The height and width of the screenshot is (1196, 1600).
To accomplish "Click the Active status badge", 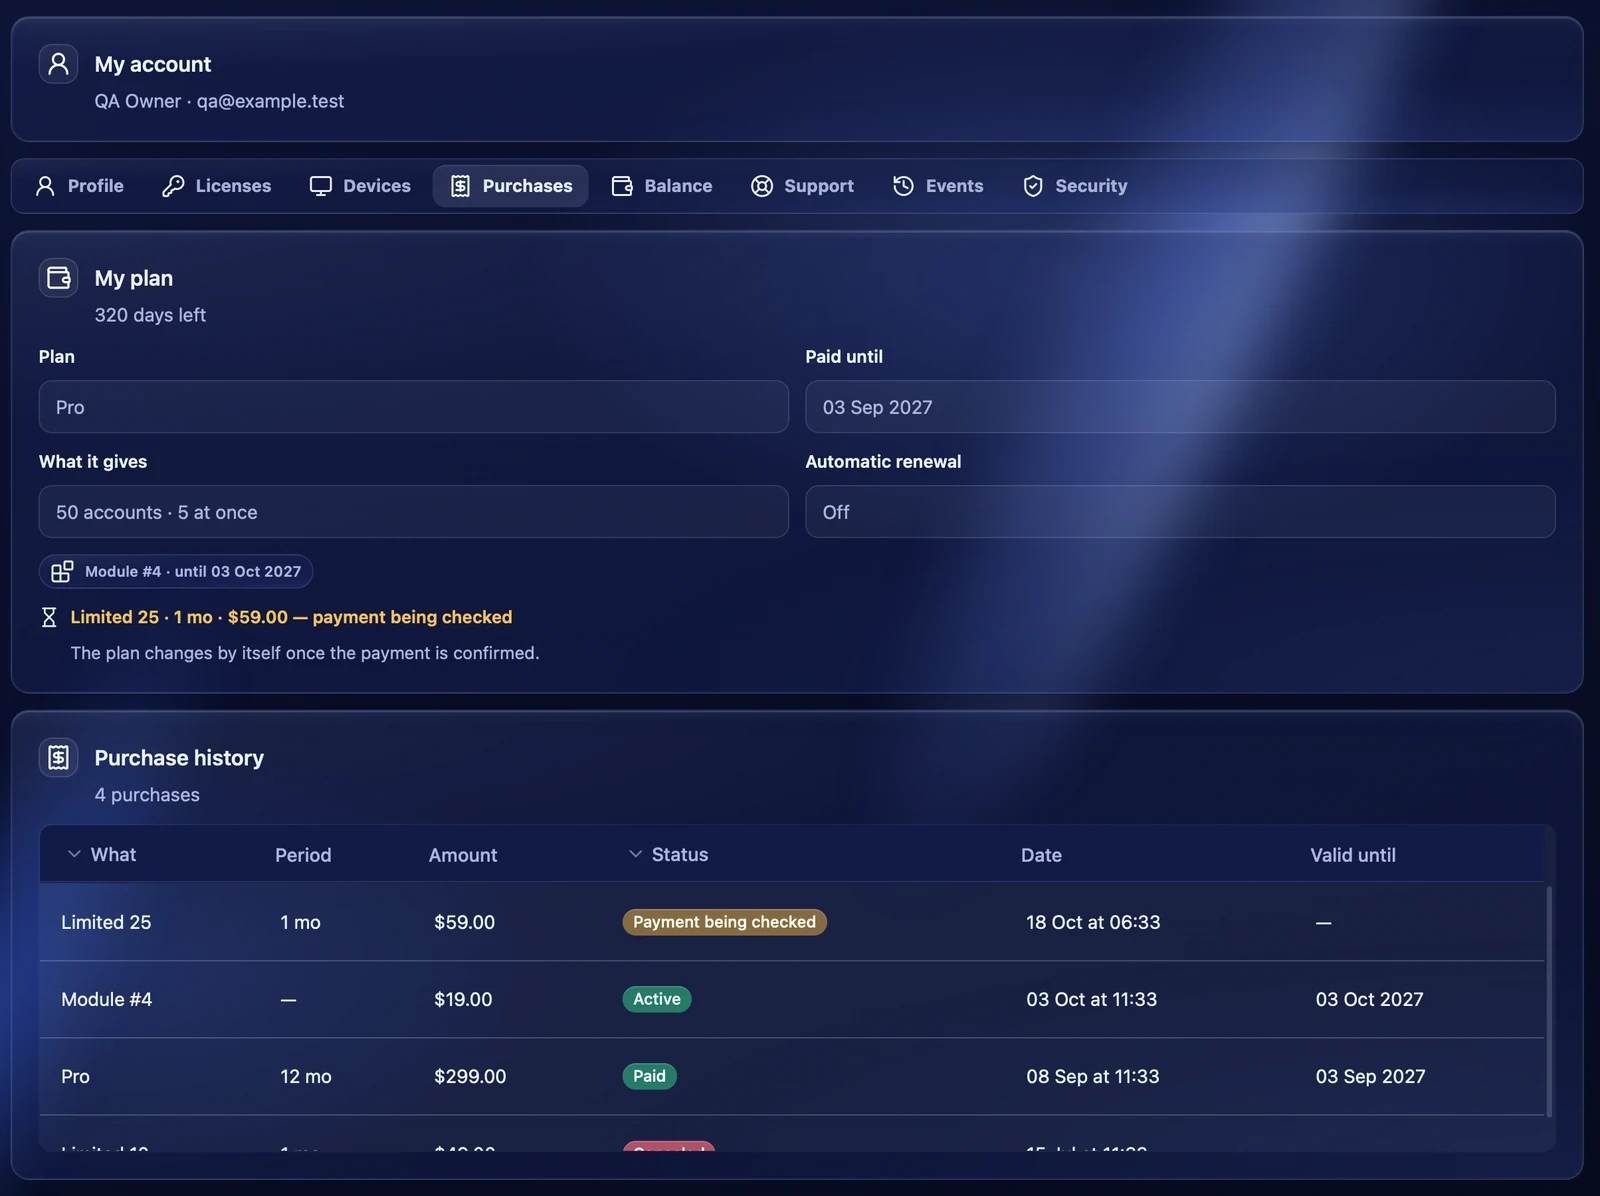I will (x=657, y=999).
